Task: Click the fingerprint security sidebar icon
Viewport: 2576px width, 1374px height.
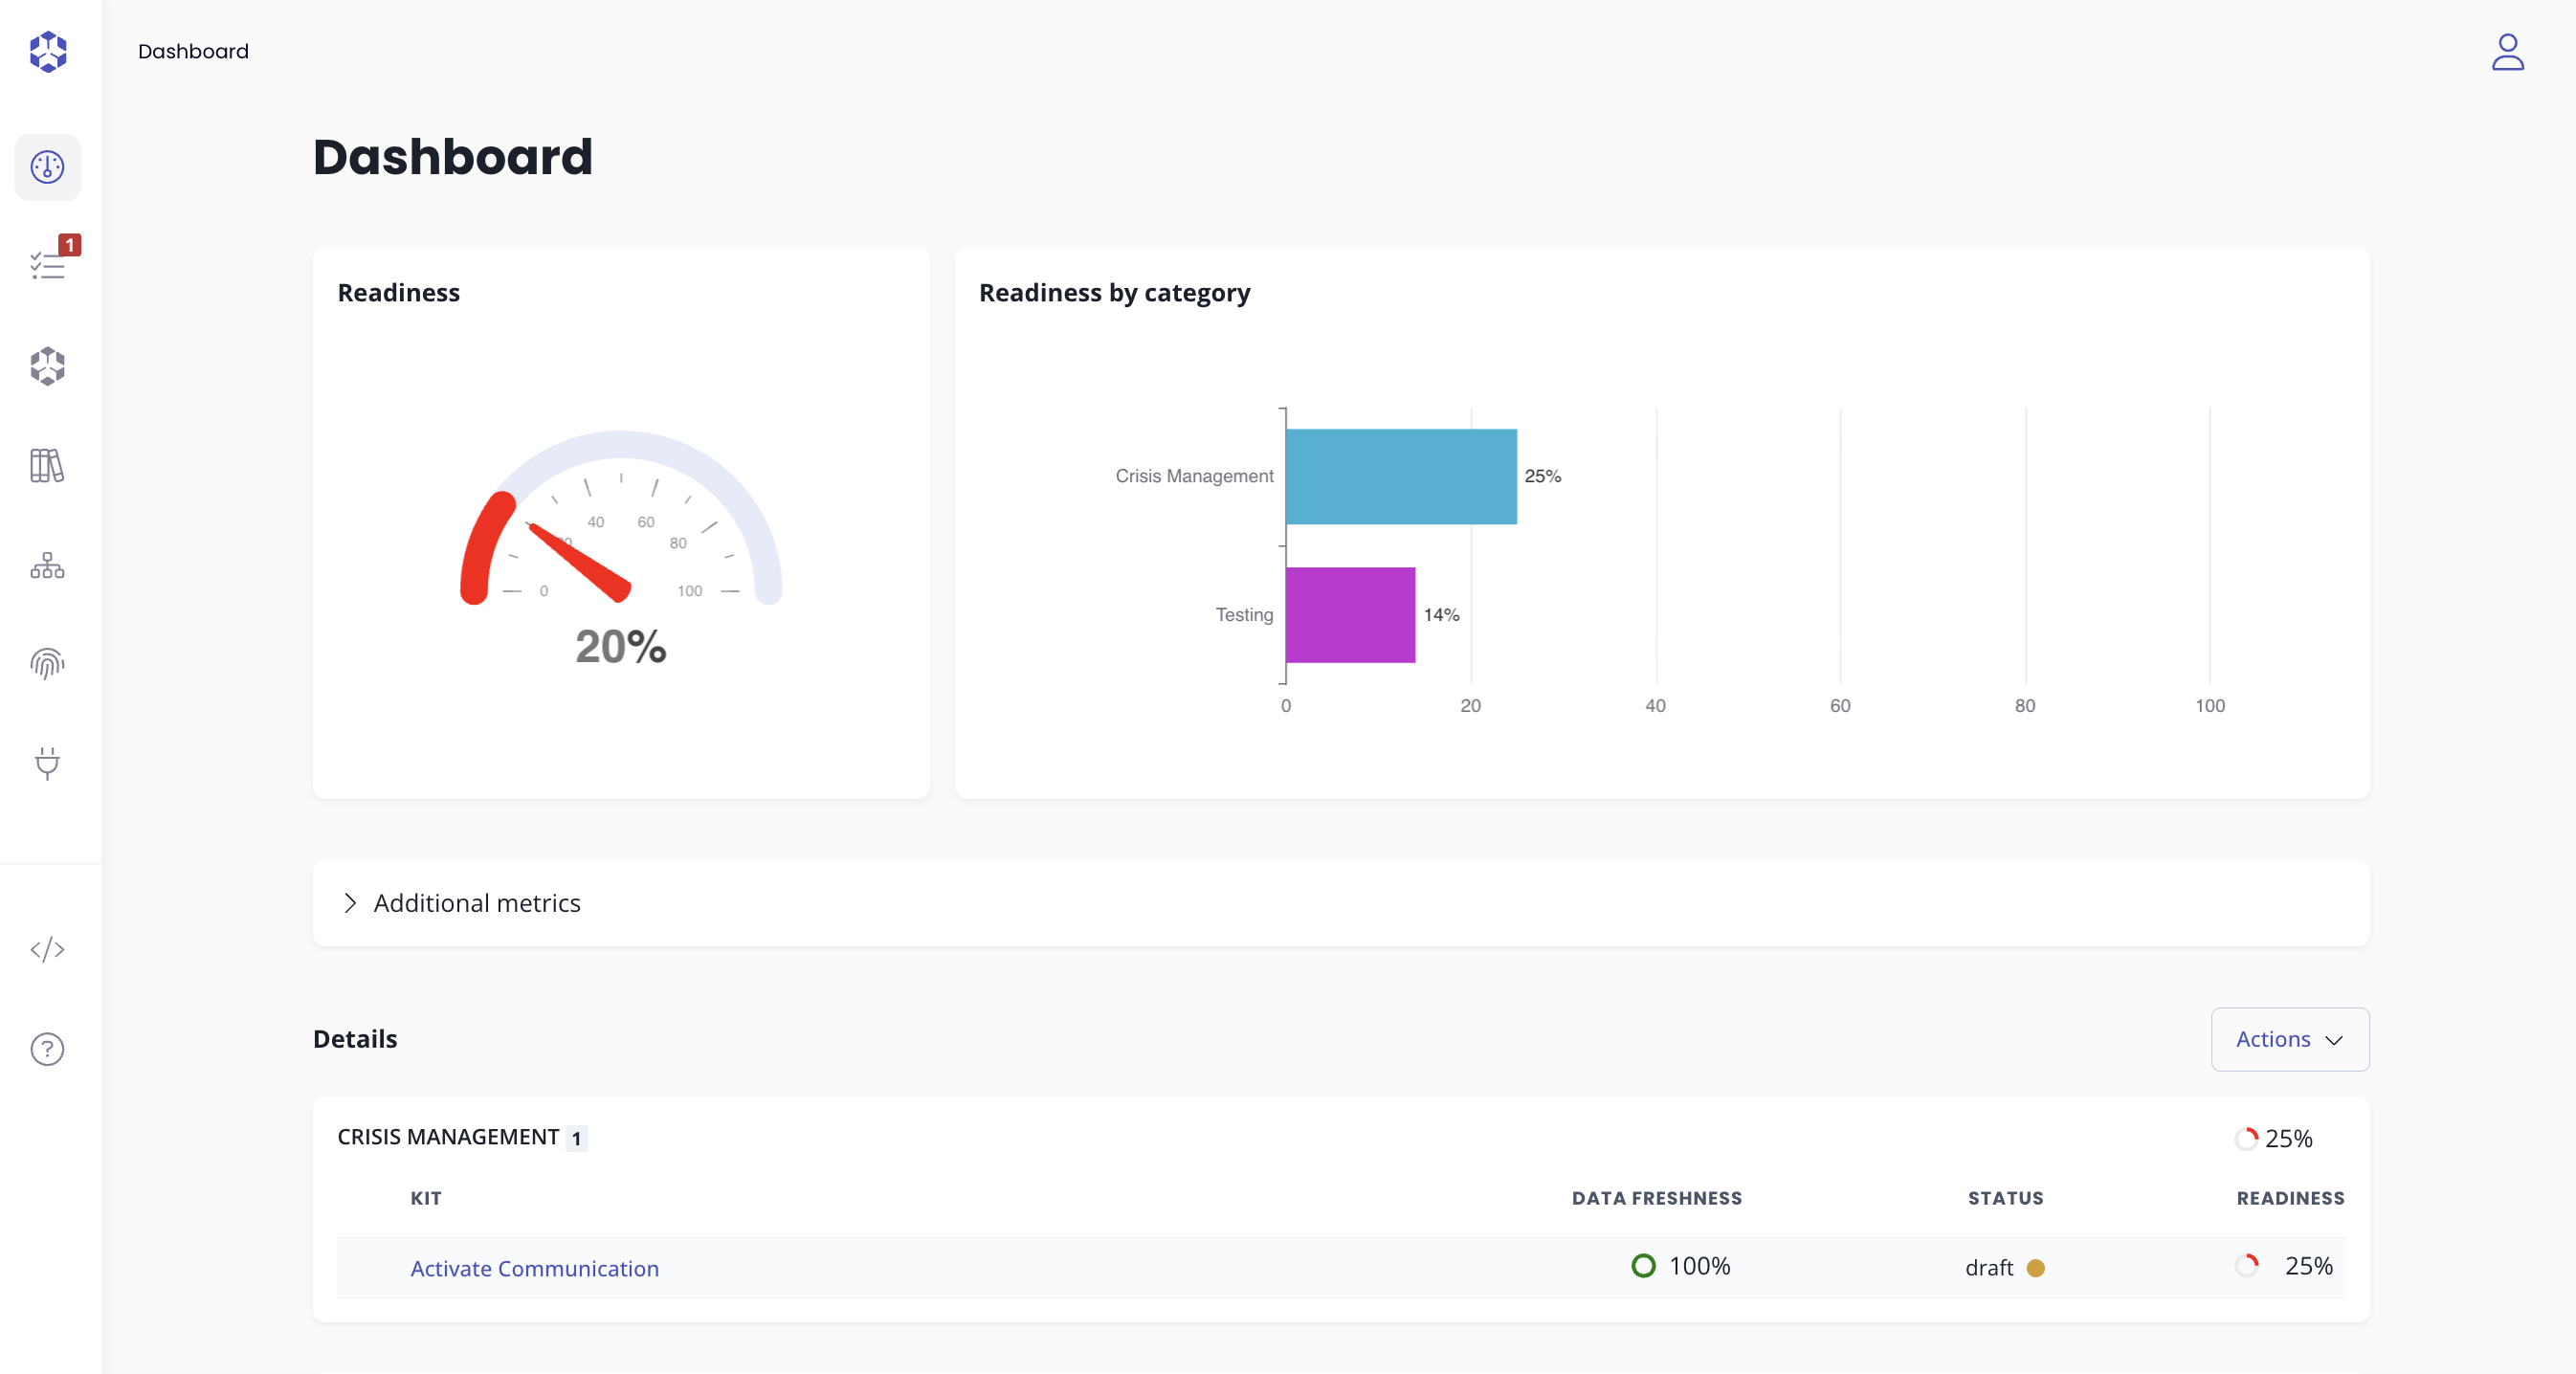Action: pyautogui.click(x=47, y=664)
